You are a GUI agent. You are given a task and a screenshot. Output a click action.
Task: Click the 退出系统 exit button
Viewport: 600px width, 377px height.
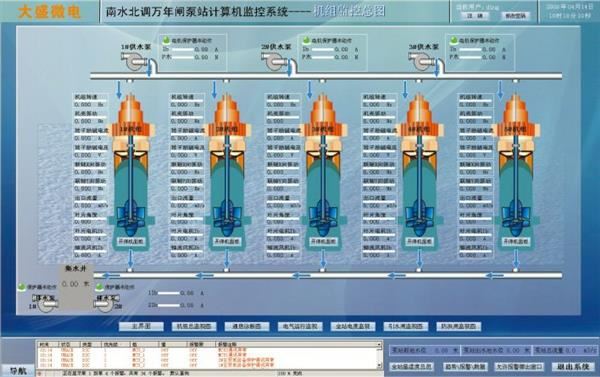(572, 367)
